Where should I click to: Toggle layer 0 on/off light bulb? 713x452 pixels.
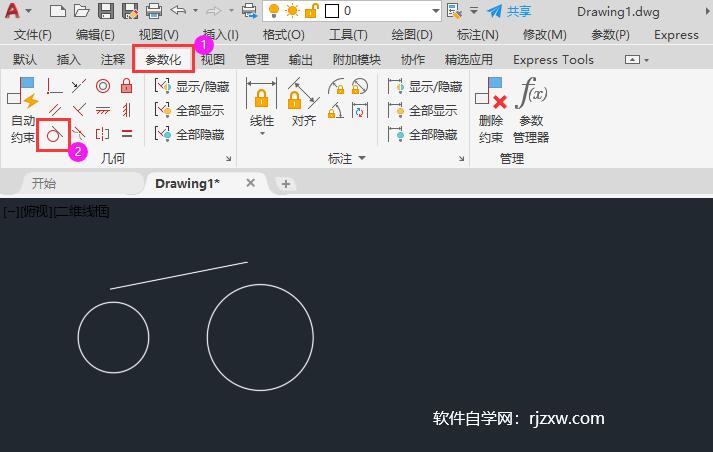[274, 10]
